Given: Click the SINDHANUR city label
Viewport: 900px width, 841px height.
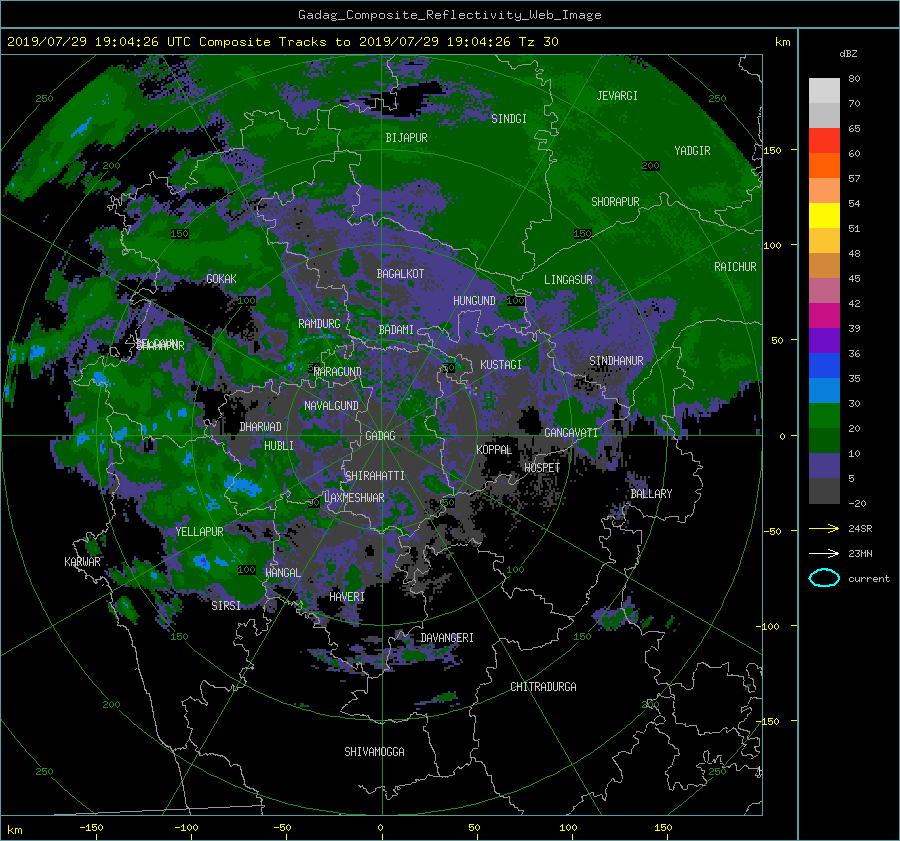Looking at the screenshot, I should (616, 361).
